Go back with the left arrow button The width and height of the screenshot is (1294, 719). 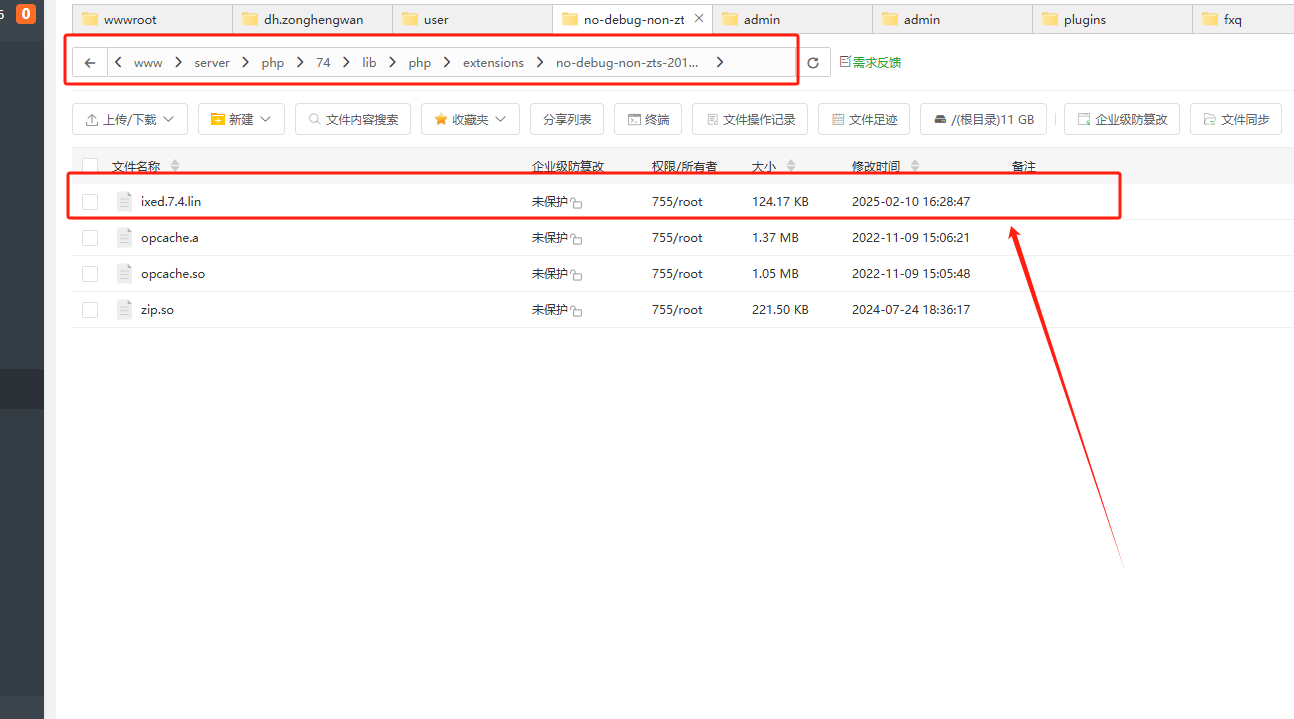[x=90, y=63]
